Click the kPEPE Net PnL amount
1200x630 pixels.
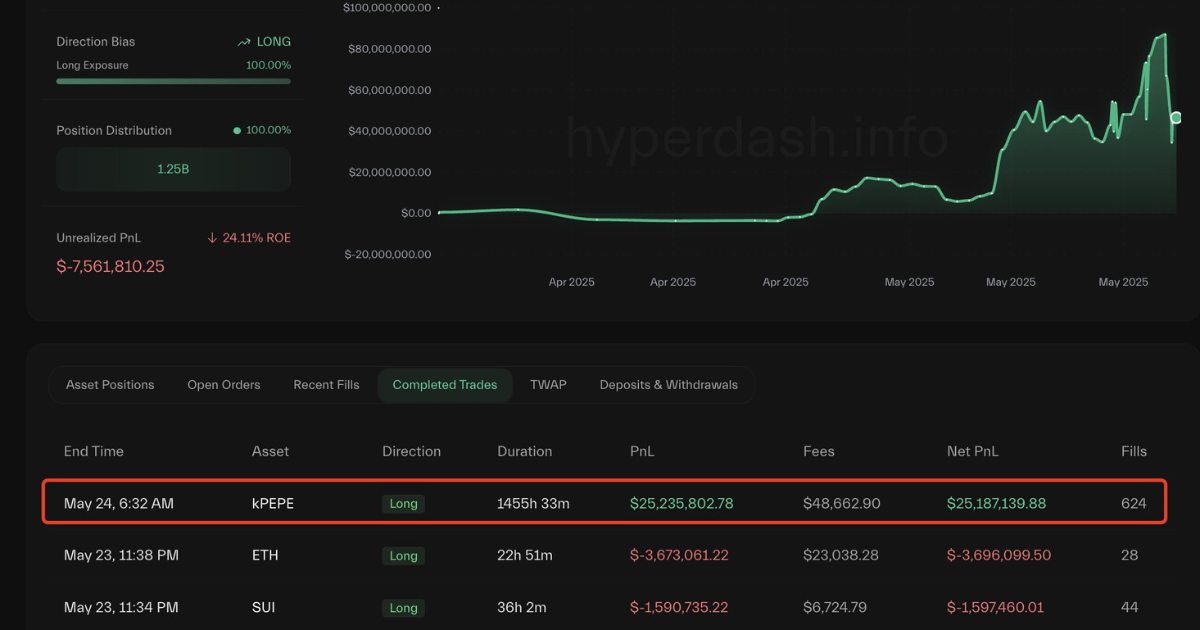pyautogui.click(x=996, y=504)
